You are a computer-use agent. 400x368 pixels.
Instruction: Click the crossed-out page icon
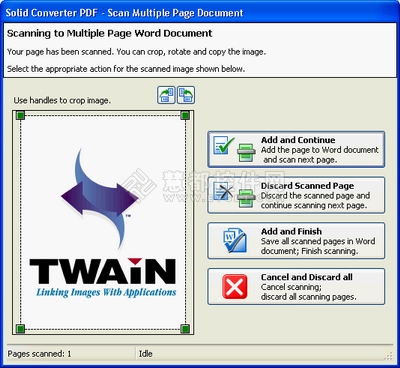pos(223,191)
